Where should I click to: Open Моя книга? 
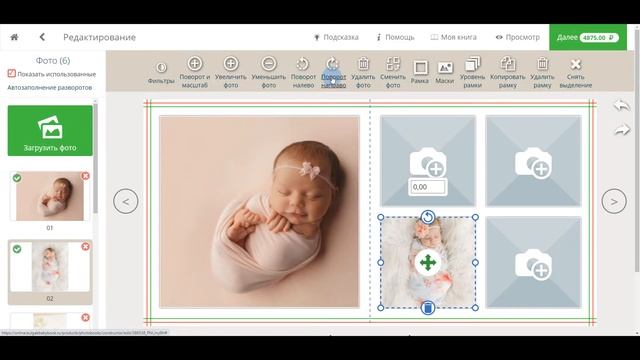453,37
